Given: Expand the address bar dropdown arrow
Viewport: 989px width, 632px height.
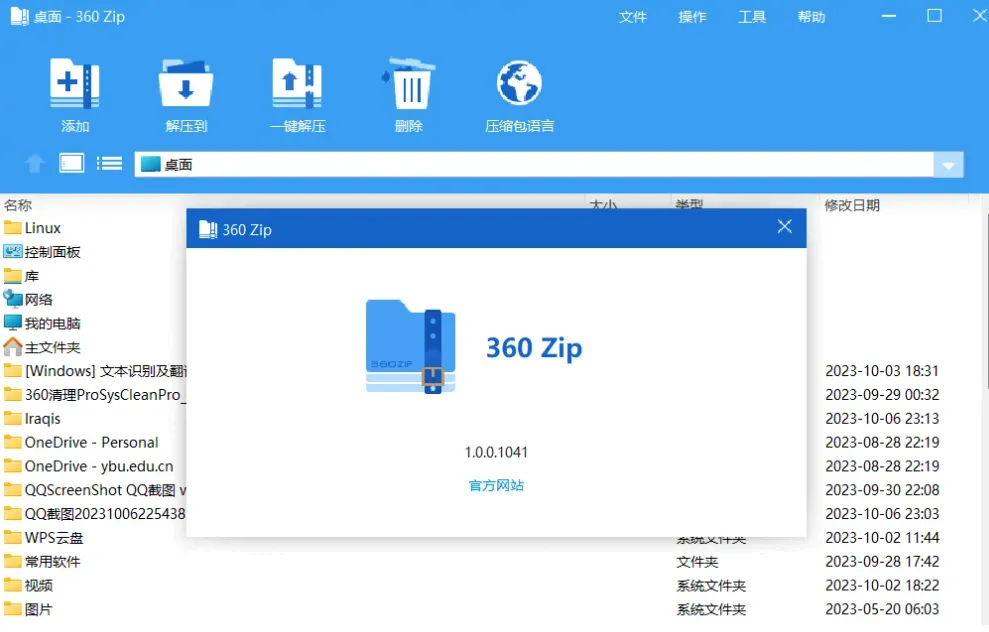Looking at the screenshot, I should 948,165.
